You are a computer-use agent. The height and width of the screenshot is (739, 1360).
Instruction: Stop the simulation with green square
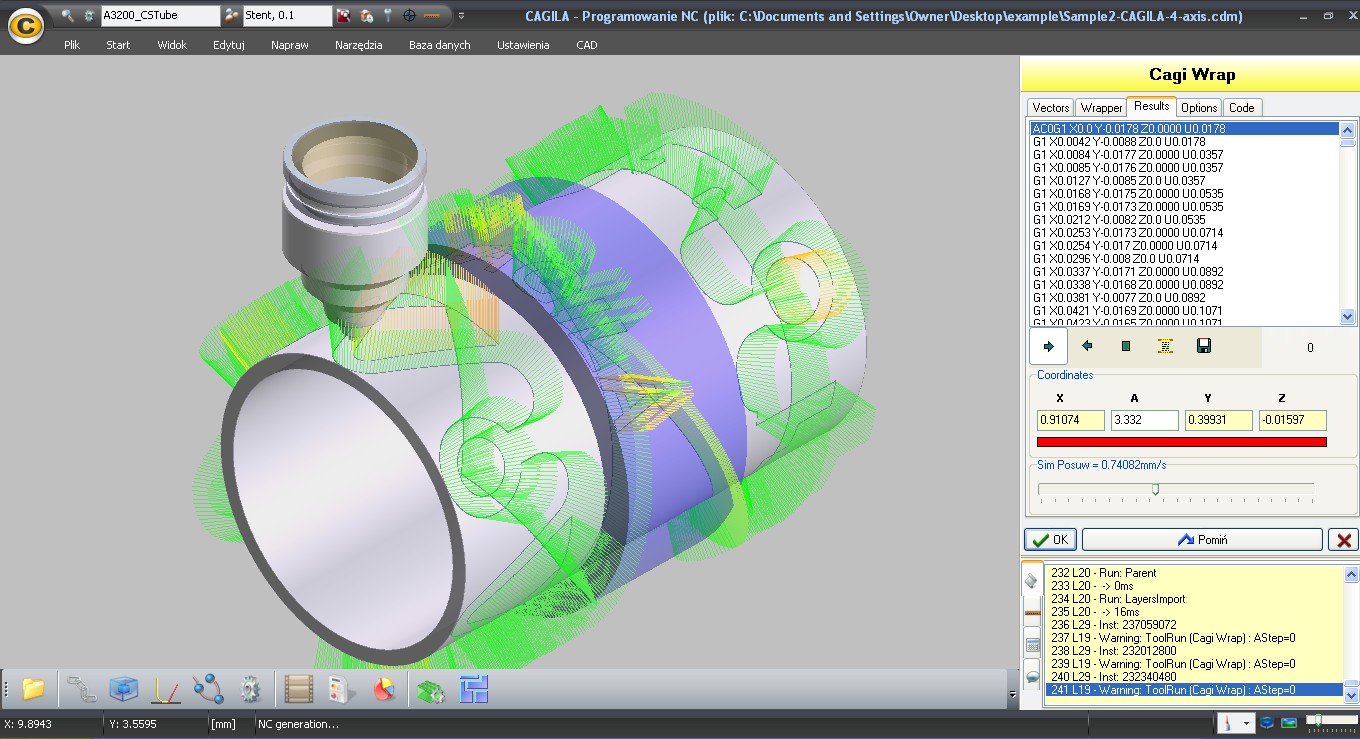tap(1126, 347)
